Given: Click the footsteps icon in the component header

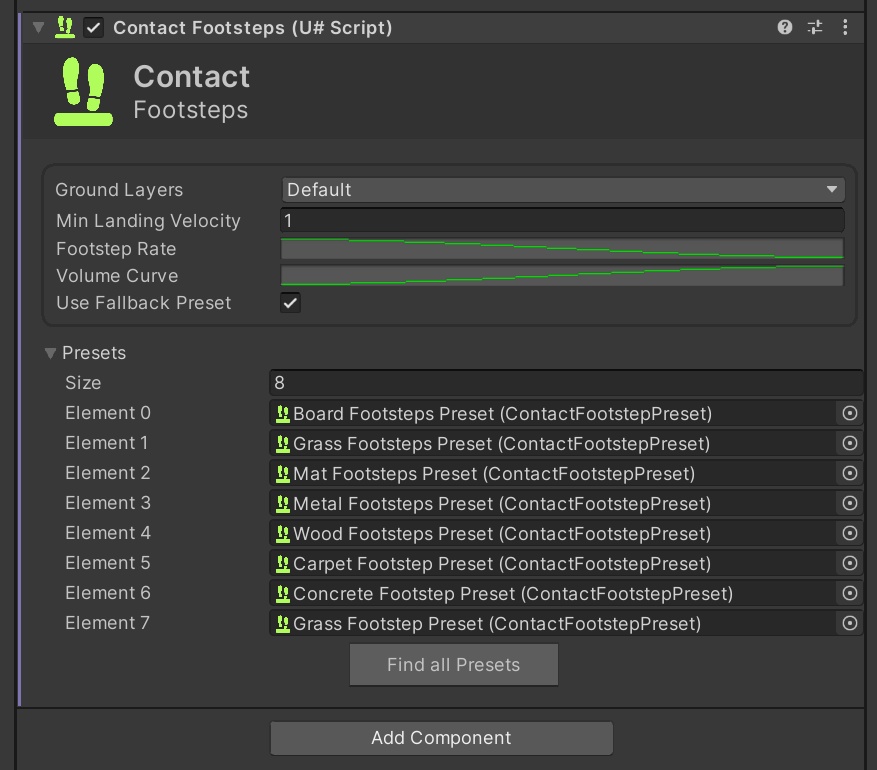Looking at the screenshot, I should pyautogui.click(x=63, y=27).
